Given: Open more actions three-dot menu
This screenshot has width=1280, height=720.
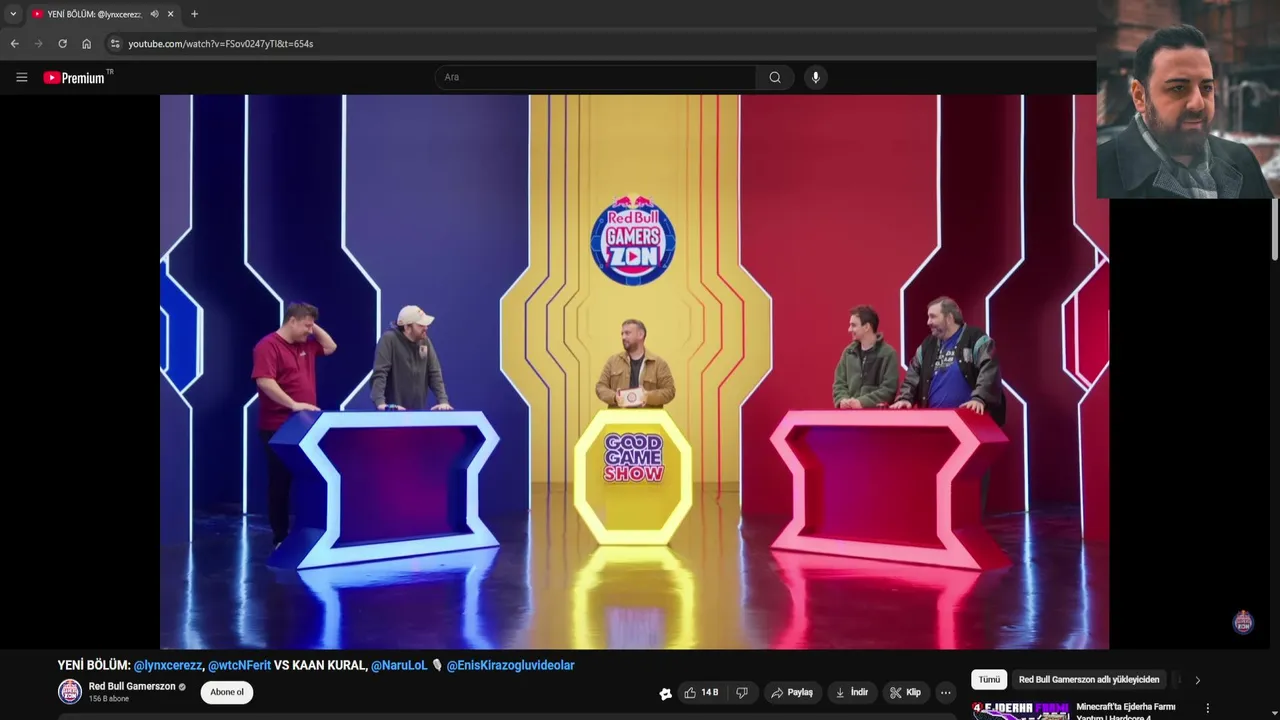Looking at the screenshot, I should coord(946,692).
